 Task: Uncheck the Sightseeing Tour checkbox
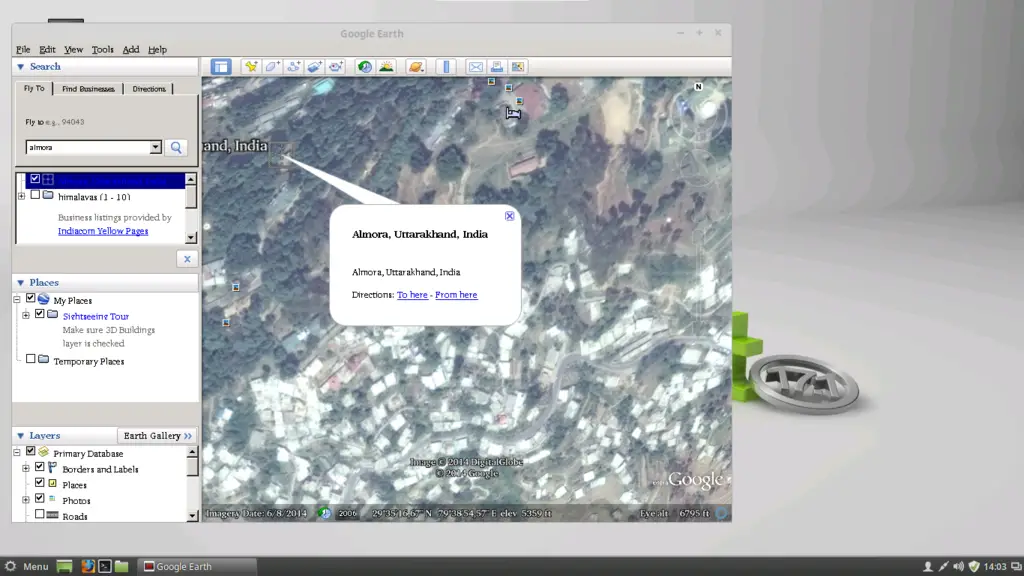point(39,314)
